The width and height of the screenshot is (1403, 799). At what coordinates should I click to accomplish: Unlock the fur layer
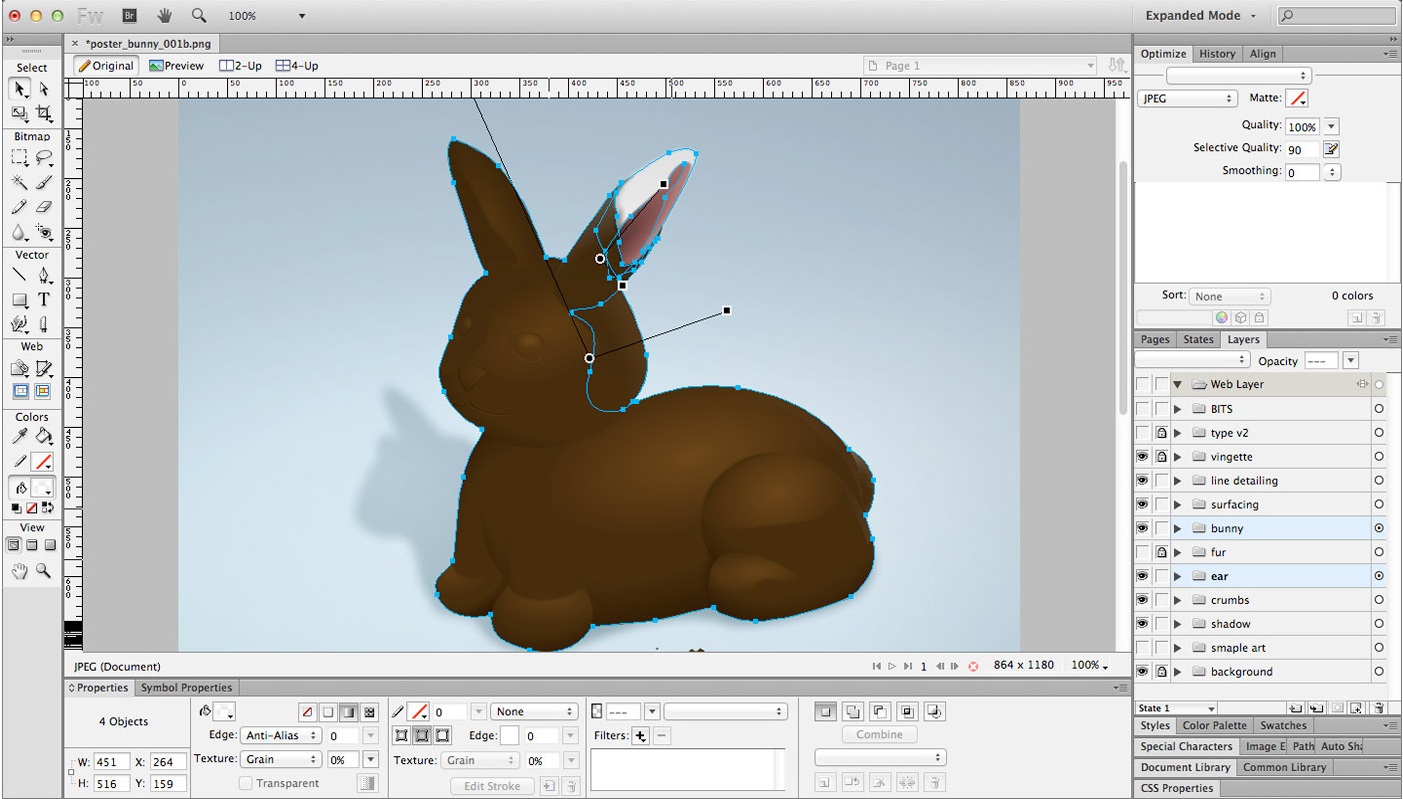click(1161, 552)
